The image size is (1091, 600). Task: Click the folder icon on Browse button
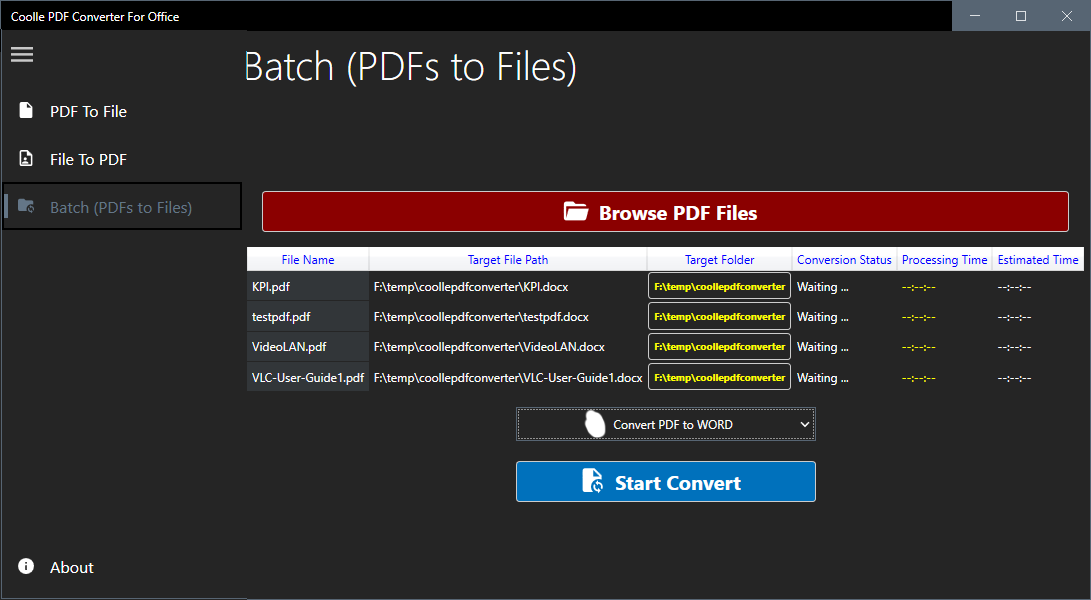click(575, 212)
